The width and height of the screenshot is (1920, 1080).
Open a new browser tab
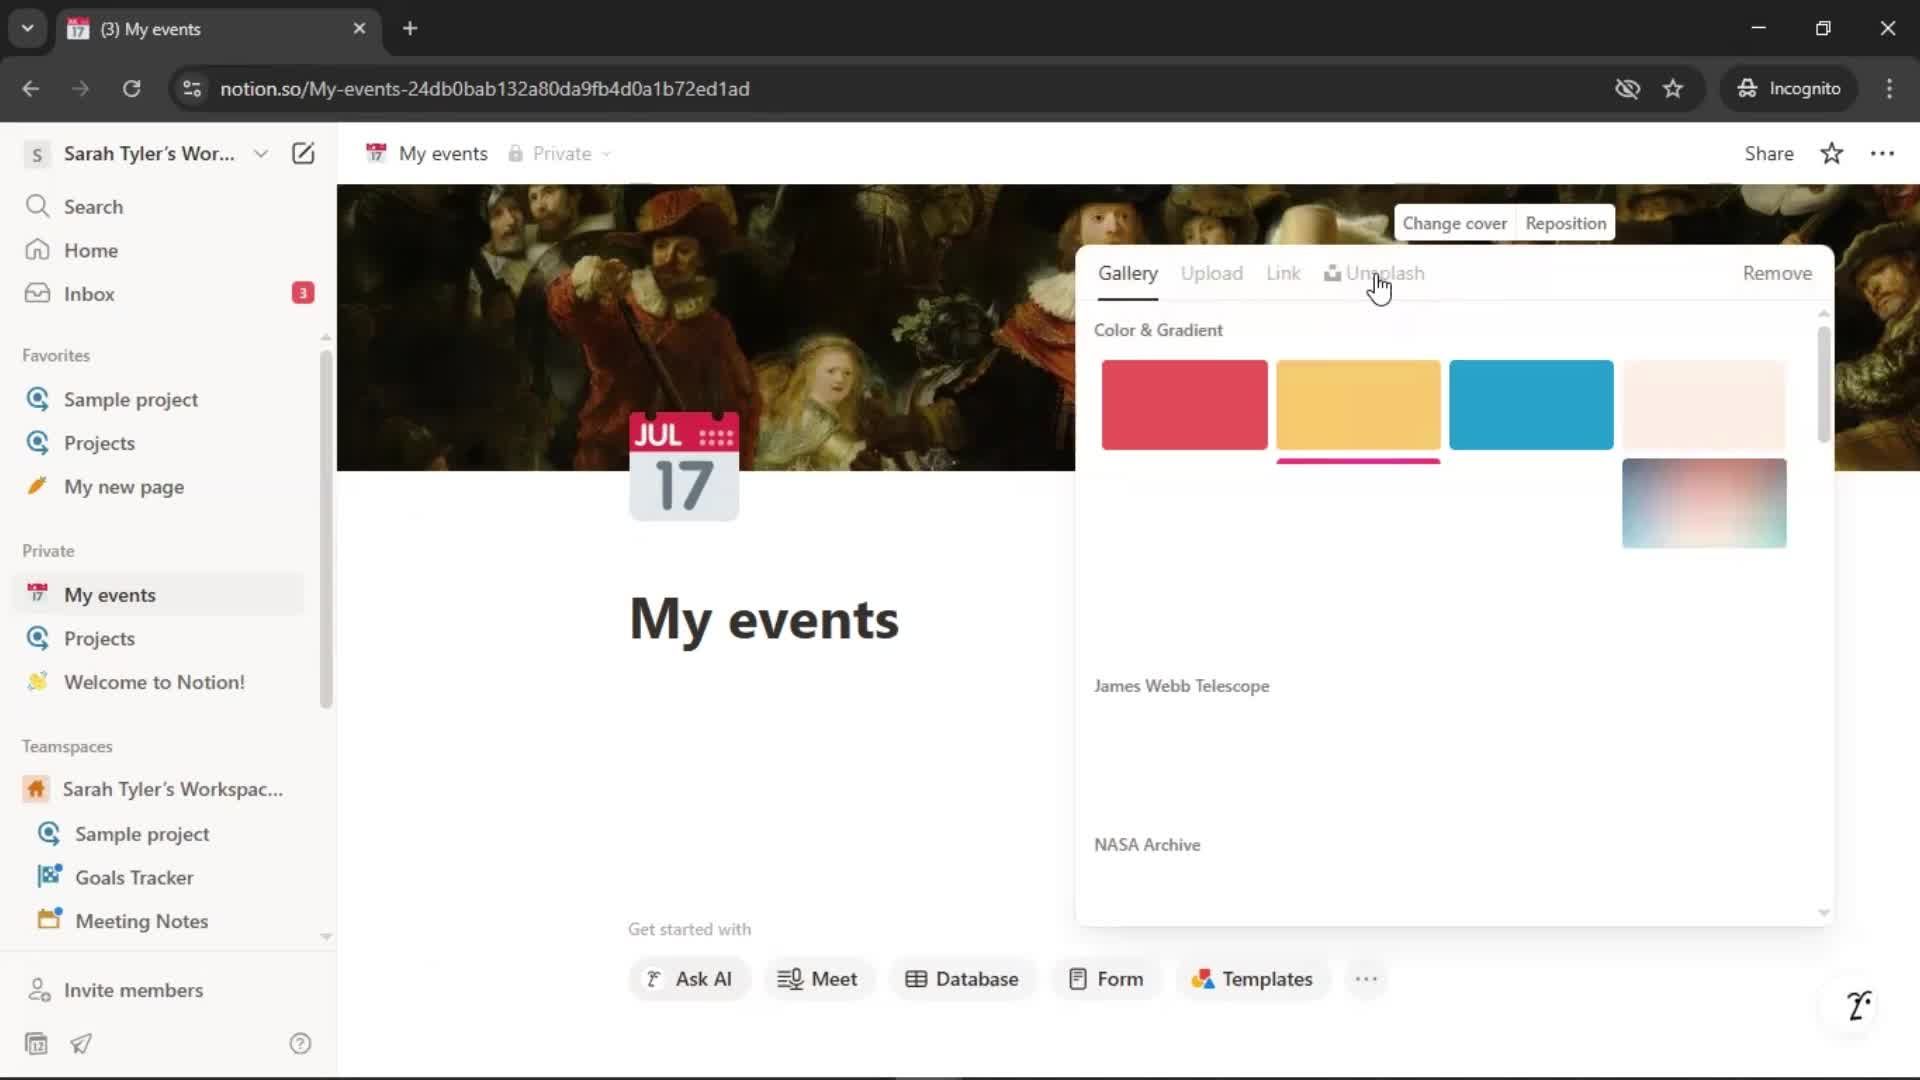(410, 28)
